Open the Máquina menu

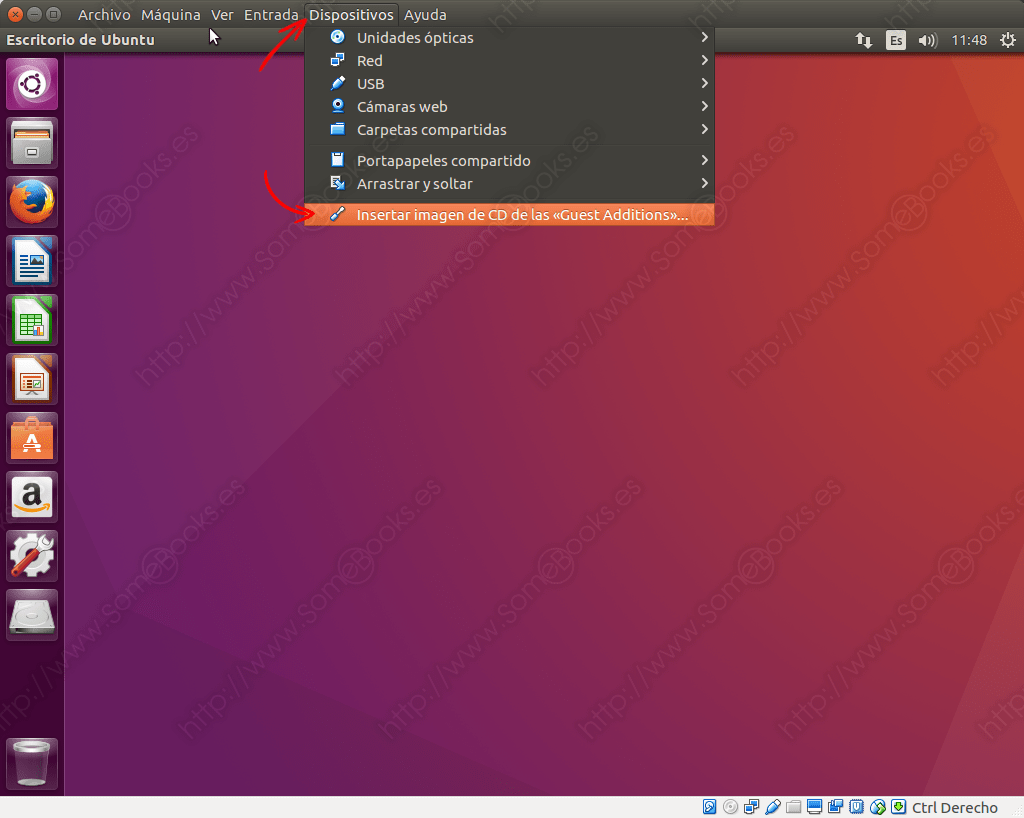click(x=170, y=15)
